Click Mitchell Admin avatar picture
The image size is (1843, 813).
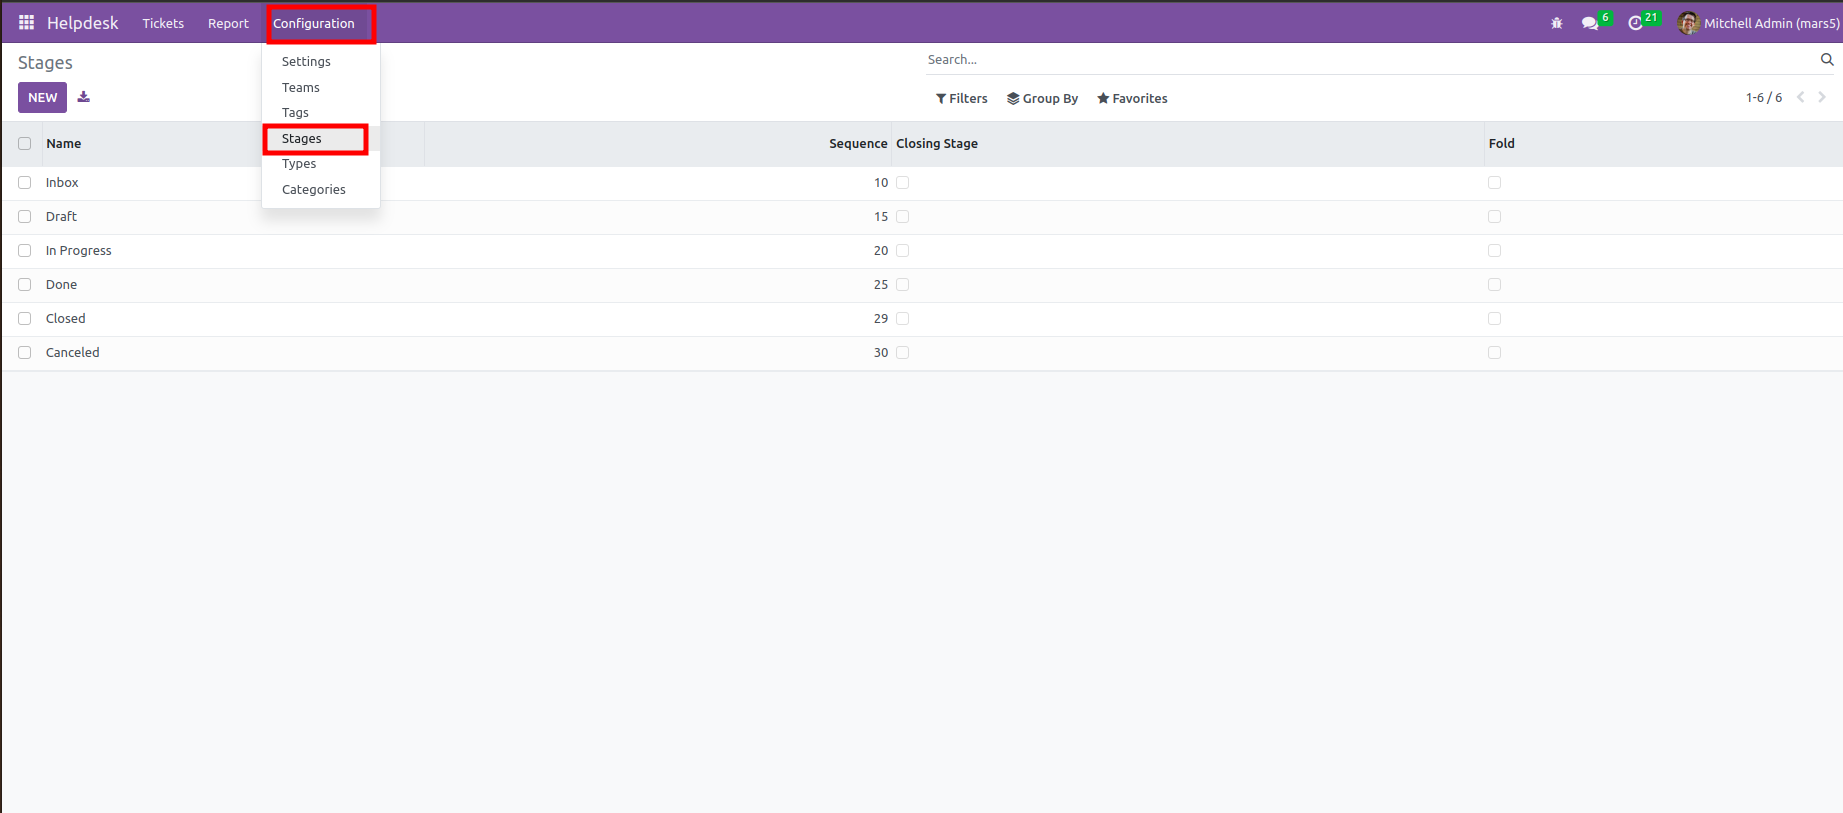(x=1689, y=23)
